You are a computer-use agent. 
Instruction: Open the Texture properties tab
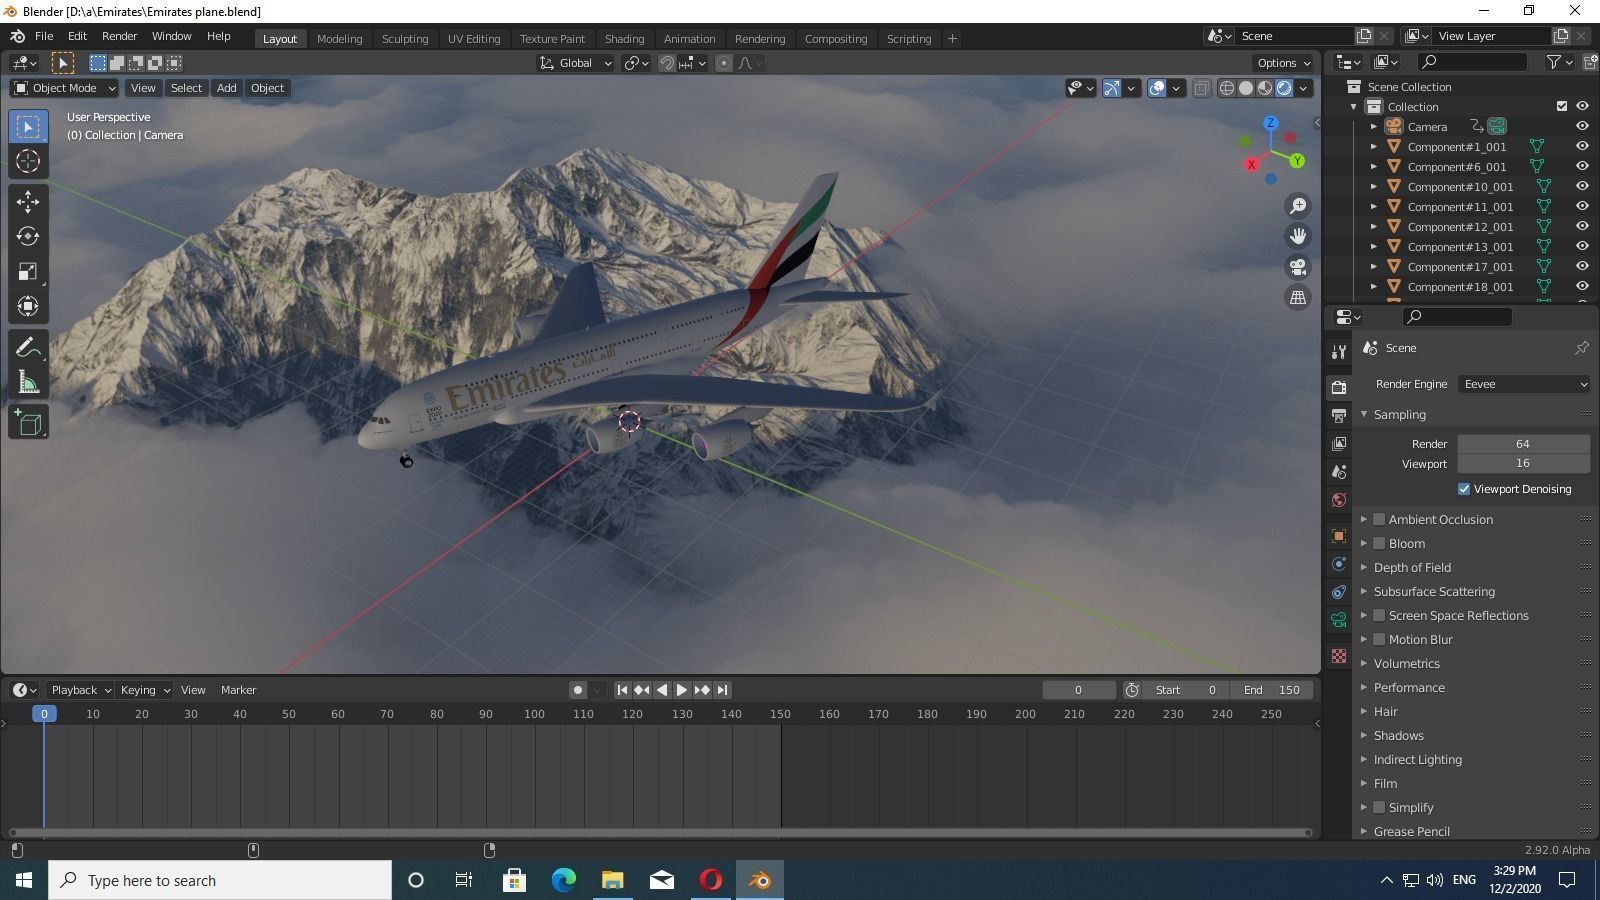[1339, 656]
